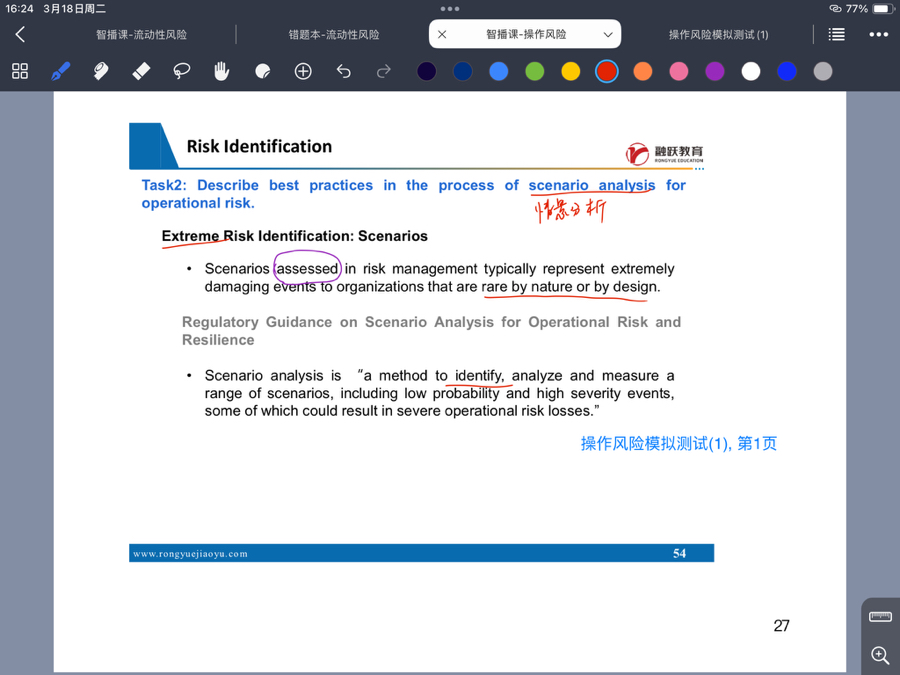Switch to the 操作风险模拟测试 (1) tab
The height and width of the screenshot is (675, 900).
(718, 34)
